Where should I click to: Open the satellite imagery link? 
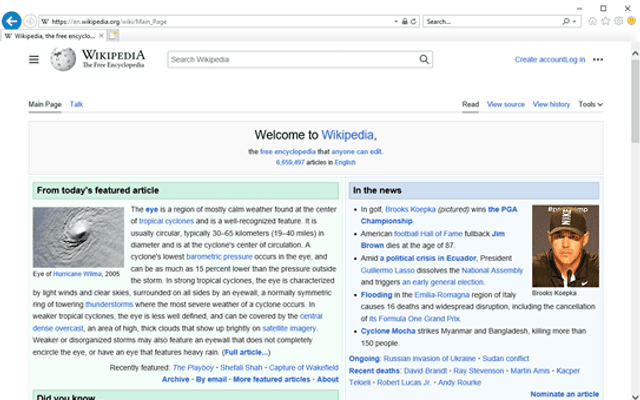[x=289, y=328]
